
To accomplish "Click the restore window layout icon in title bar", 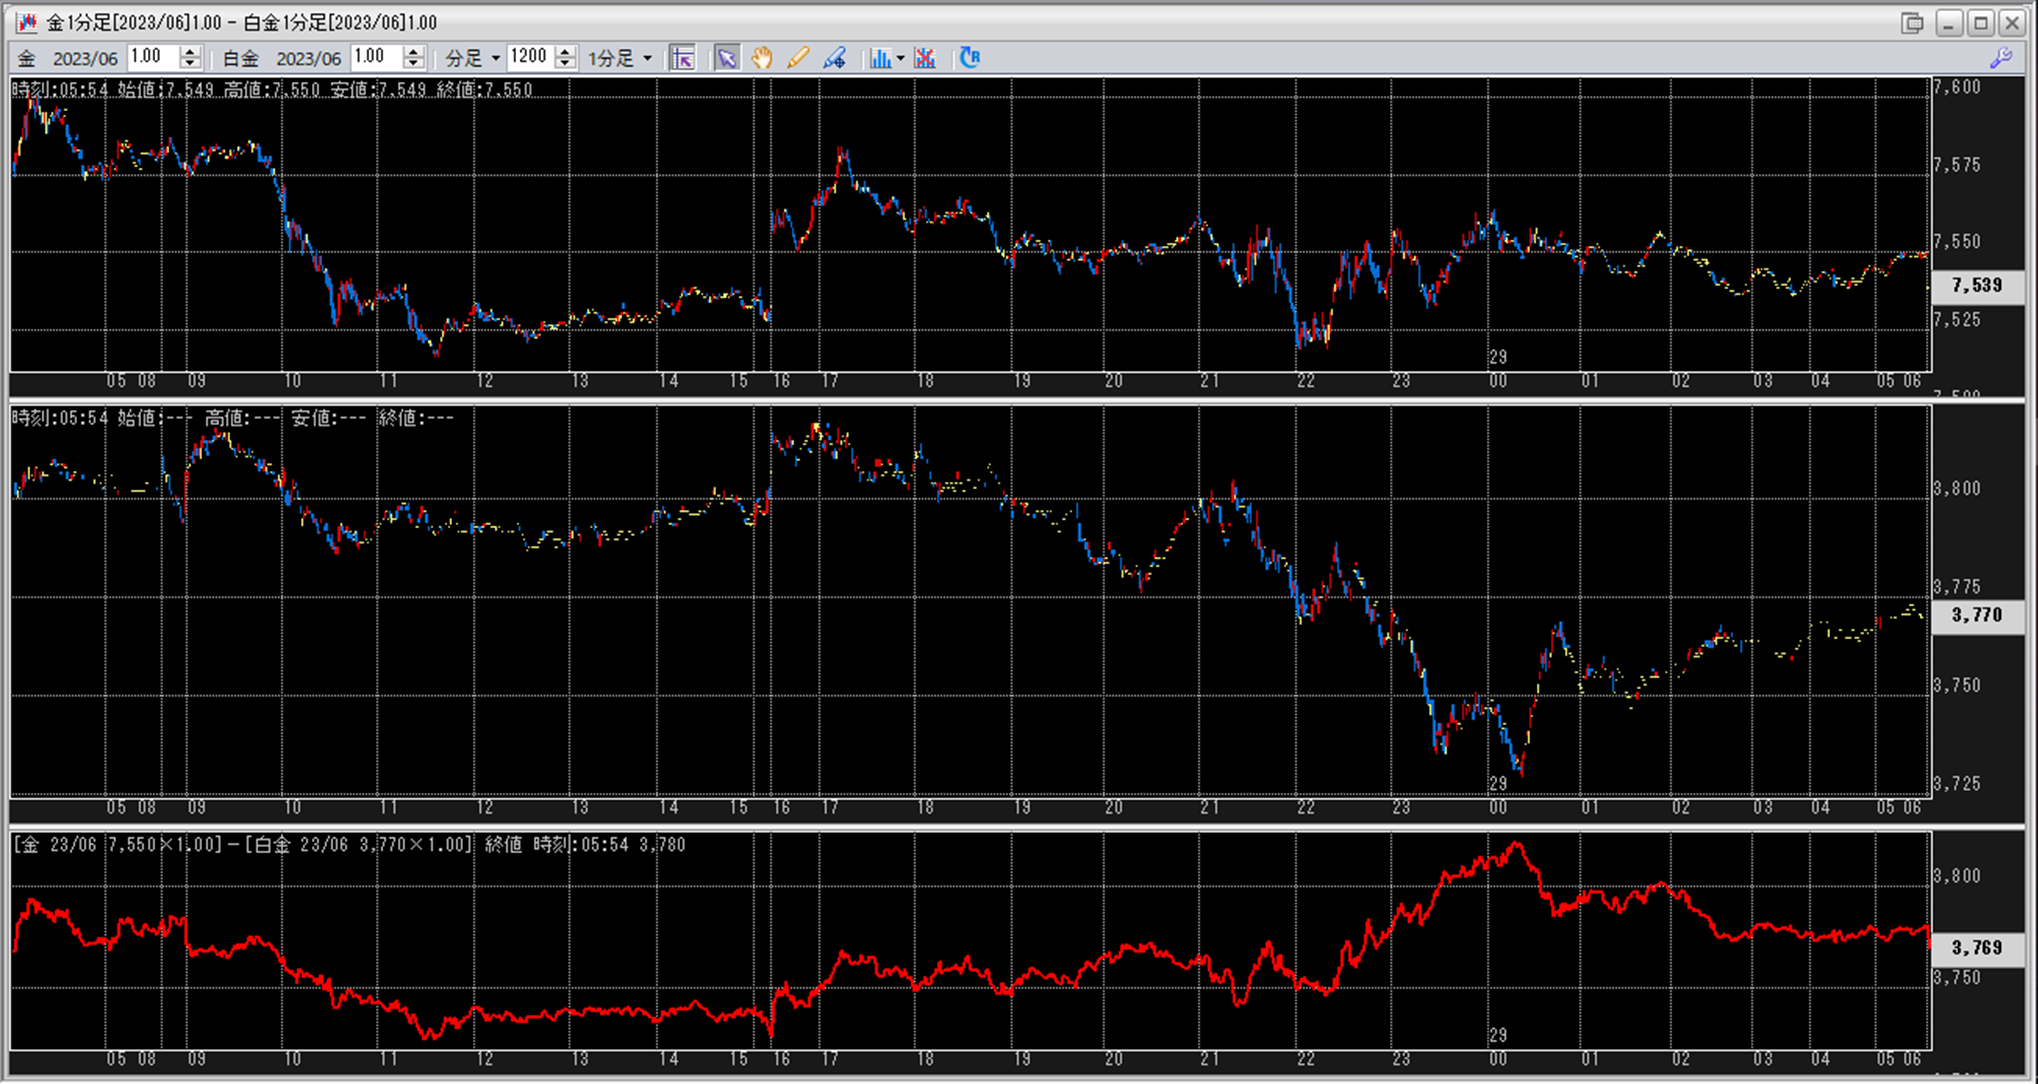I will [x=1911, y=22].
